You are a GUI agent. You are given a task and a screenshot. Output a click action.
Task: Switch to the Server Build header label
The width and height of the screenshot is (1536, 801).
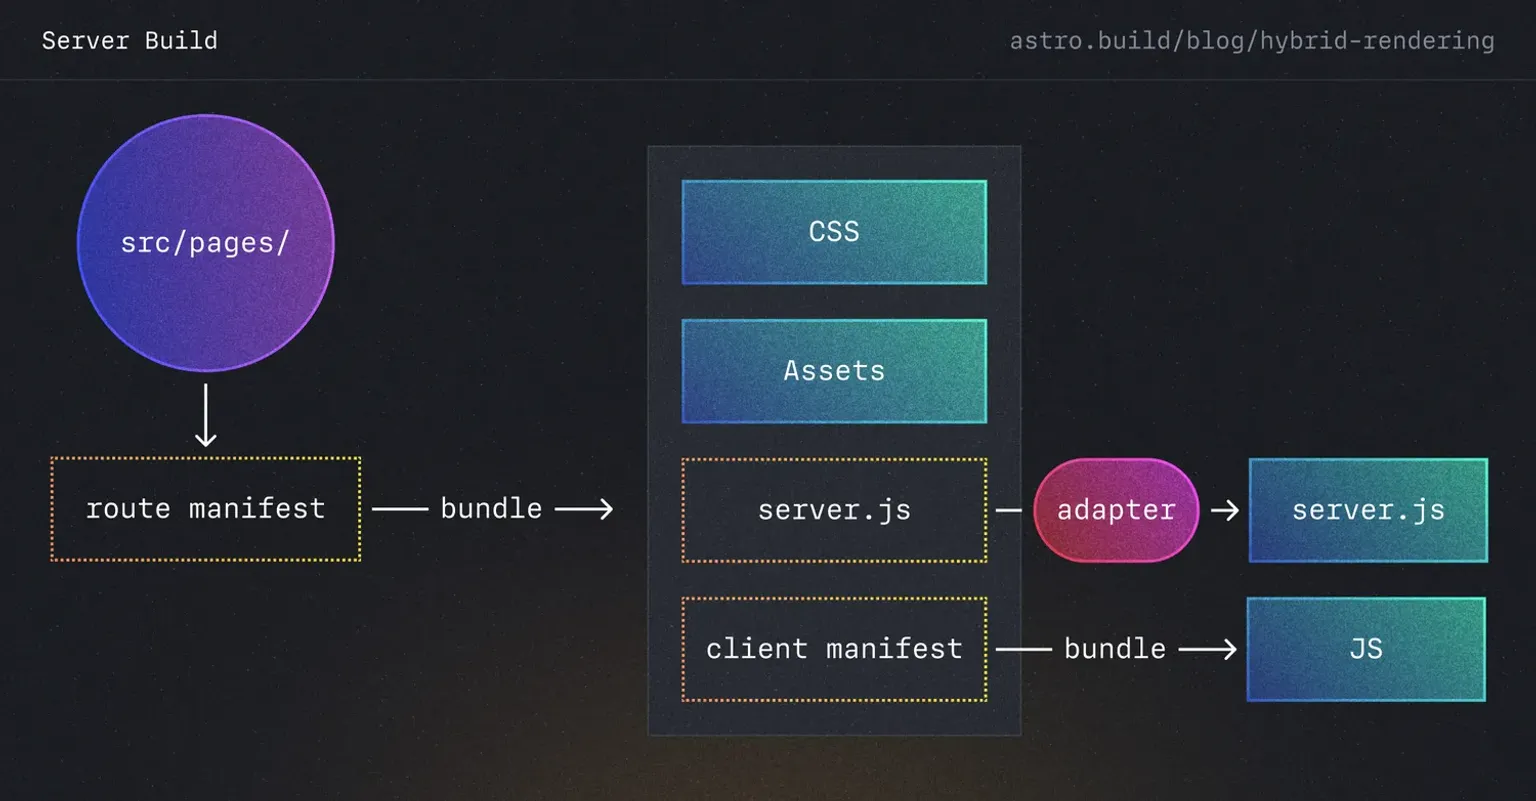click(129, 40)
